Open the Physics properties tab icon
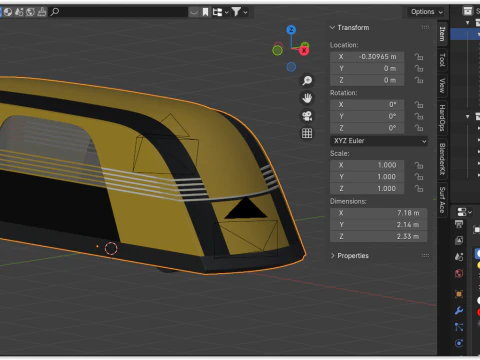The image size is (480, 360). pos(459,343)
